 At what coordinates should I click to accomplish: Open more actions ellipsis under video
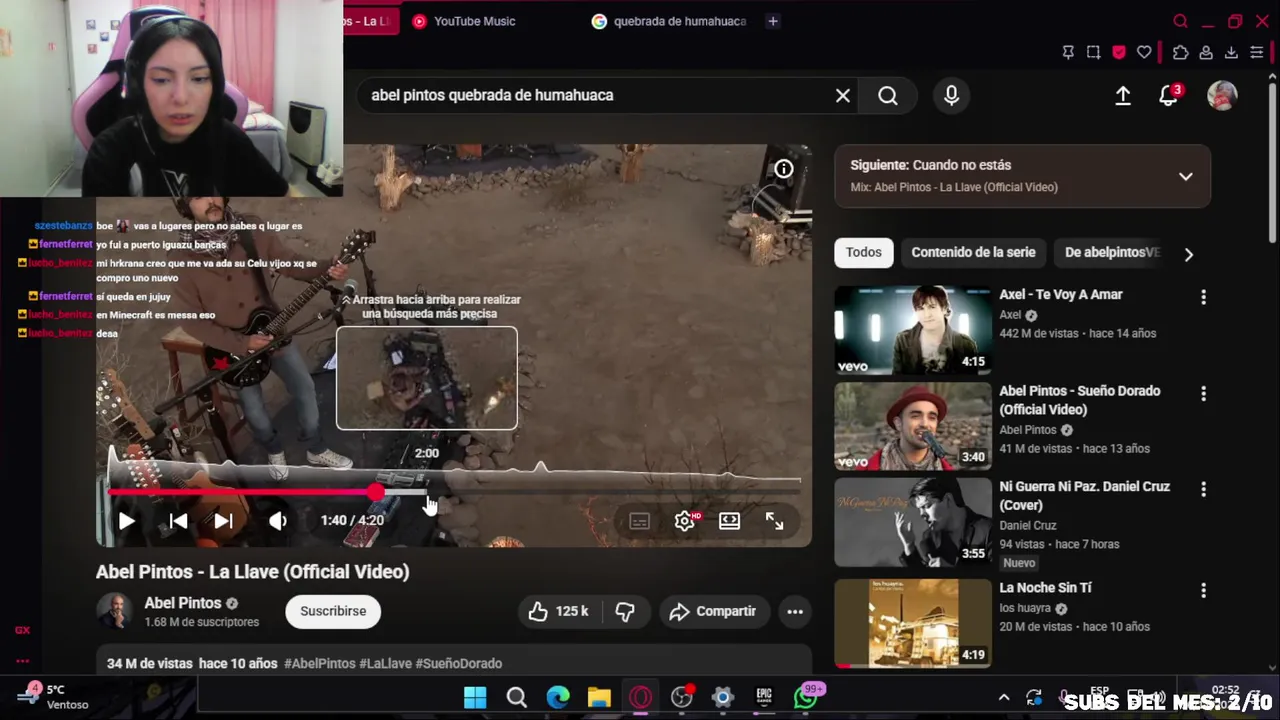click(x=795, y=611)
